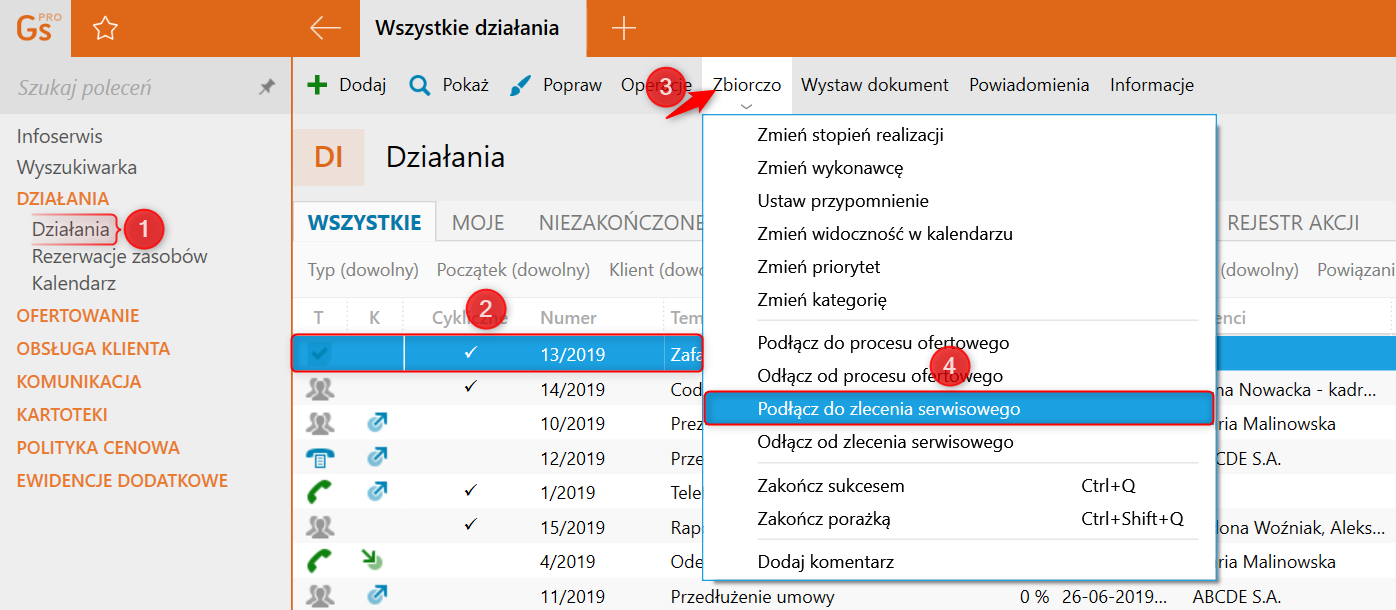Screen dimensions: 1396x610
Task: Click the Pokaż magnifier icon
Action: (x=420, y=85)
